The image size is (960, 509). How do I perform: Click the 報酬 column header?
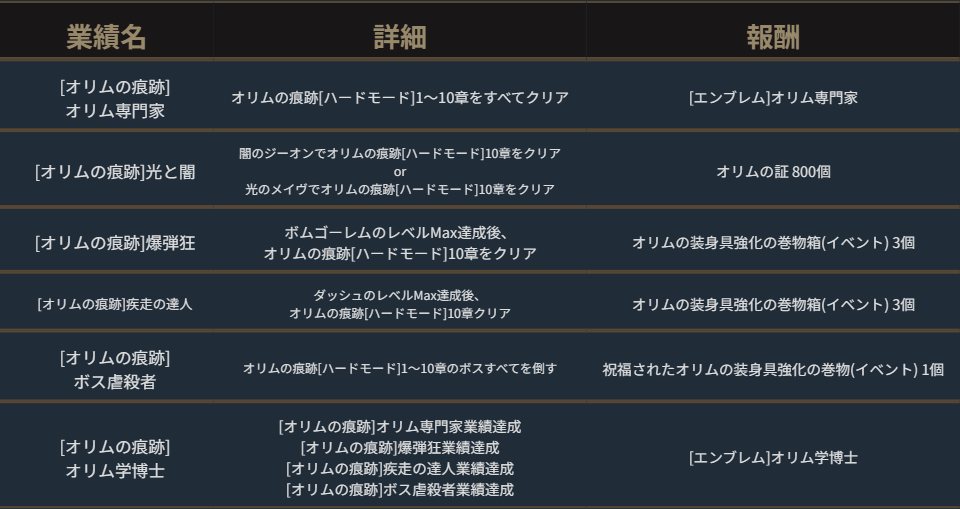(772, 37)
